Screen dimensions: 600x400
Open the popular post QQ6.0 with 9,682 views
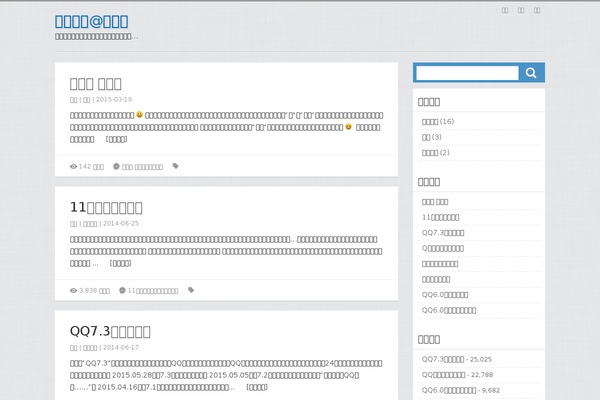click(449, 390)
